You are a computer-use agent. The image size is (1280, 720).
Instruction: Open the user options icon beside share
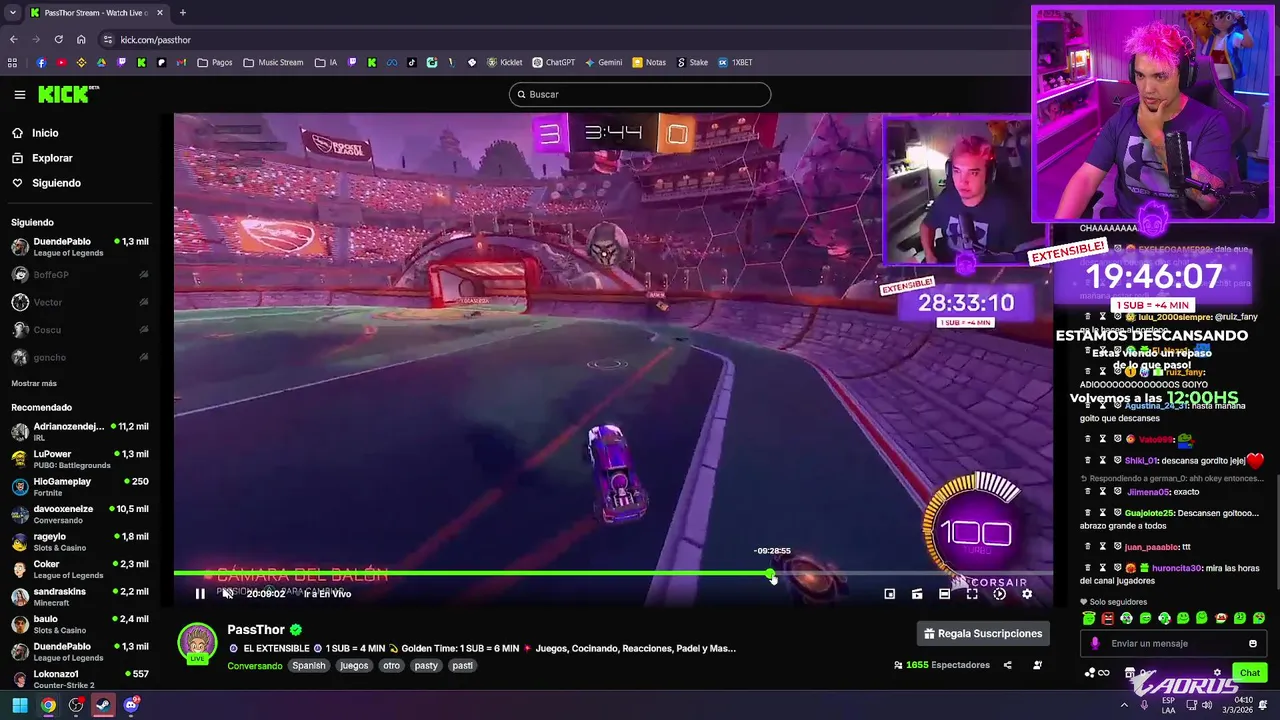coord(1037,665)
